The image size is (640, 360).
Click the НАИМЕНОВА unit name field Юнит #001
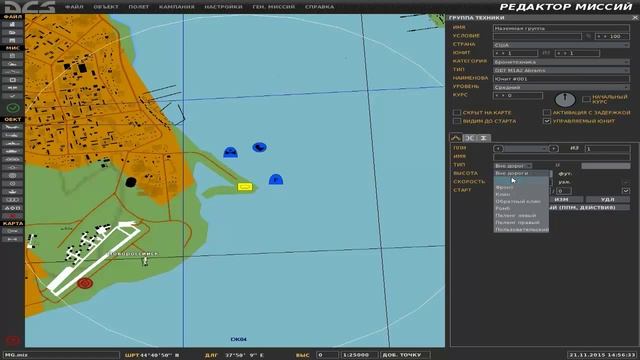[561, 79]
